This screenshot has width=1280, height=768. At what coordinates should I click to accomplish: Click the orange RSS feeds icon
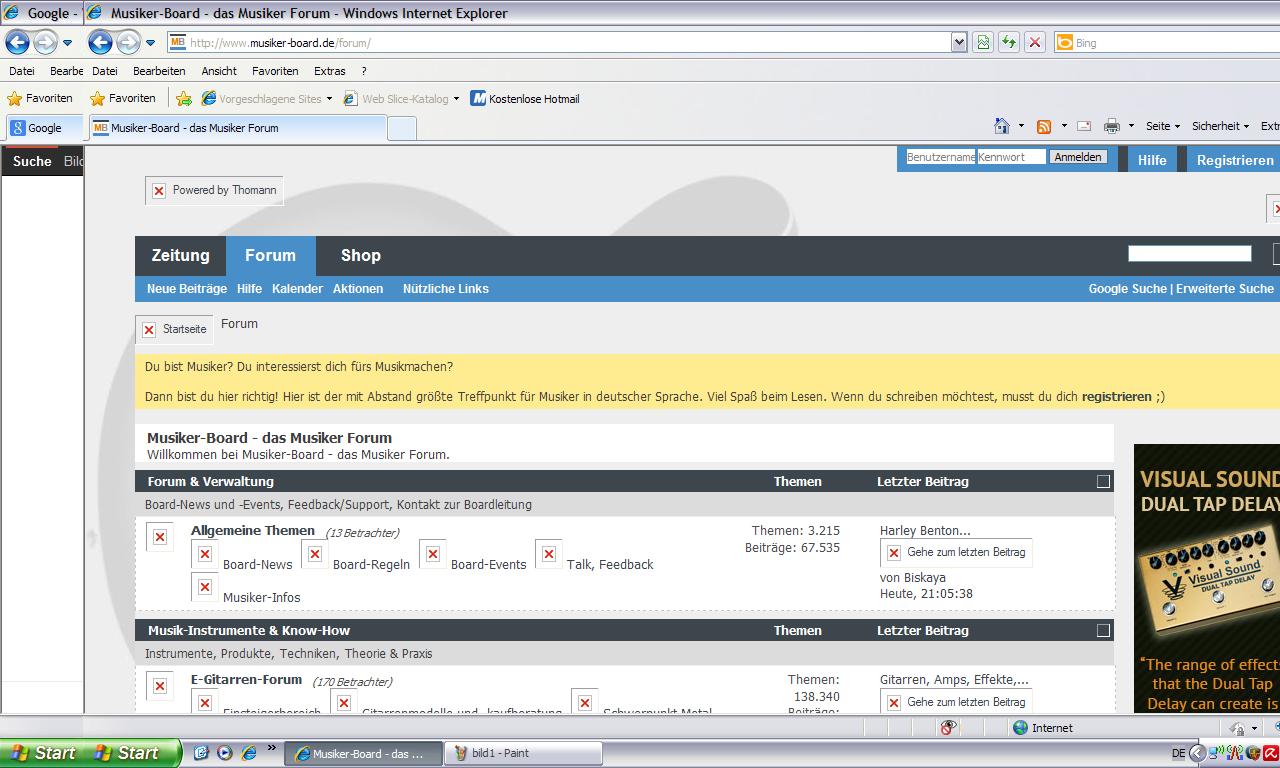pos(1044,126)
